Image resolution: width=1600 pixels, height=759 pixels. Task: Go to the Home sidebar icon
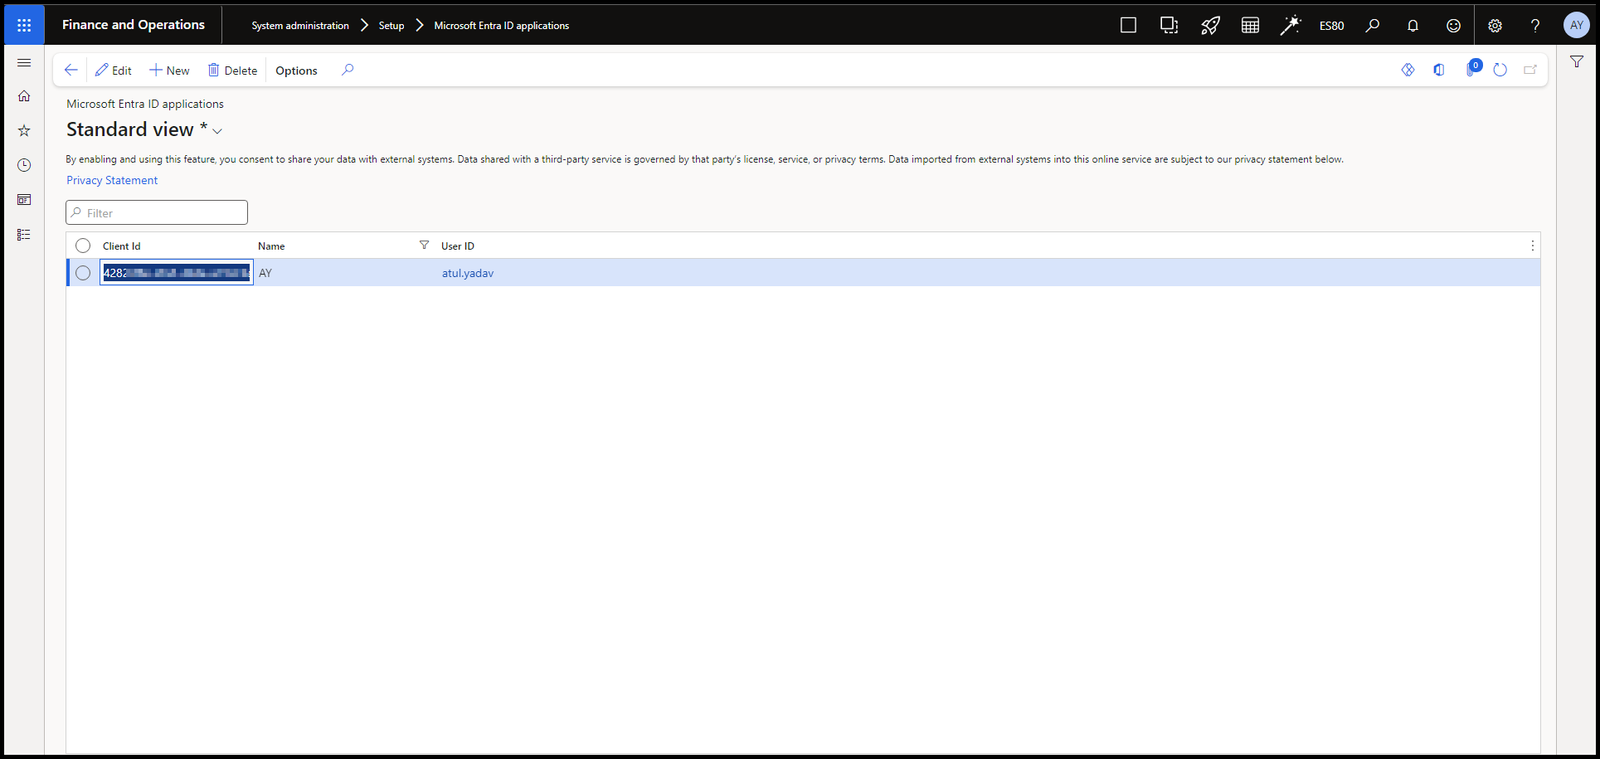24,96
